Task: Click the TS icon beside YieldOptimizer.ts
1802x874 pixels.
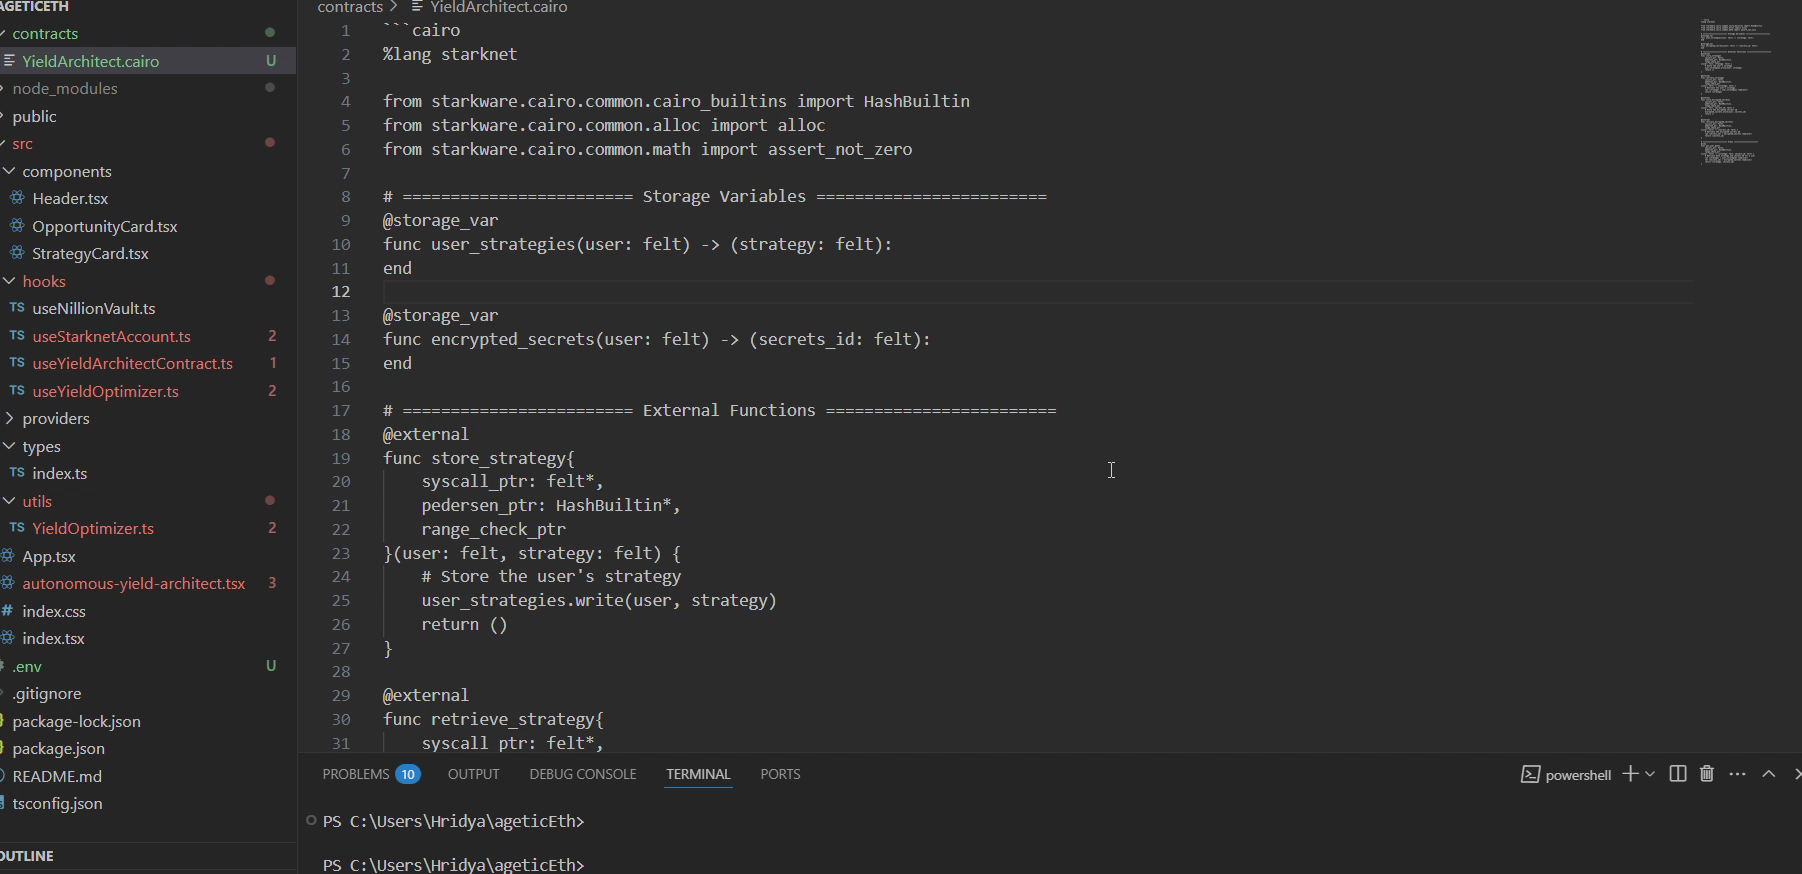Action: coord(17,527)
